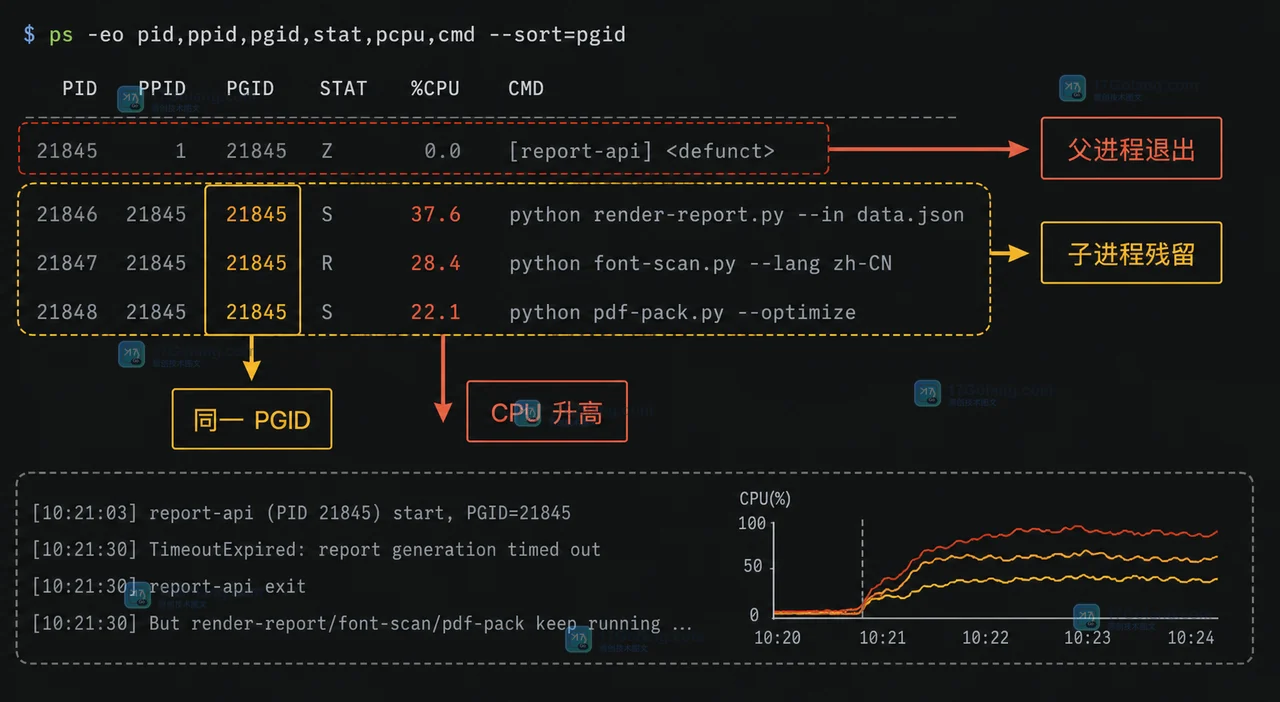Click the [report-api] <defunct> command
The image size is (1280, 702).
(641, 151)
